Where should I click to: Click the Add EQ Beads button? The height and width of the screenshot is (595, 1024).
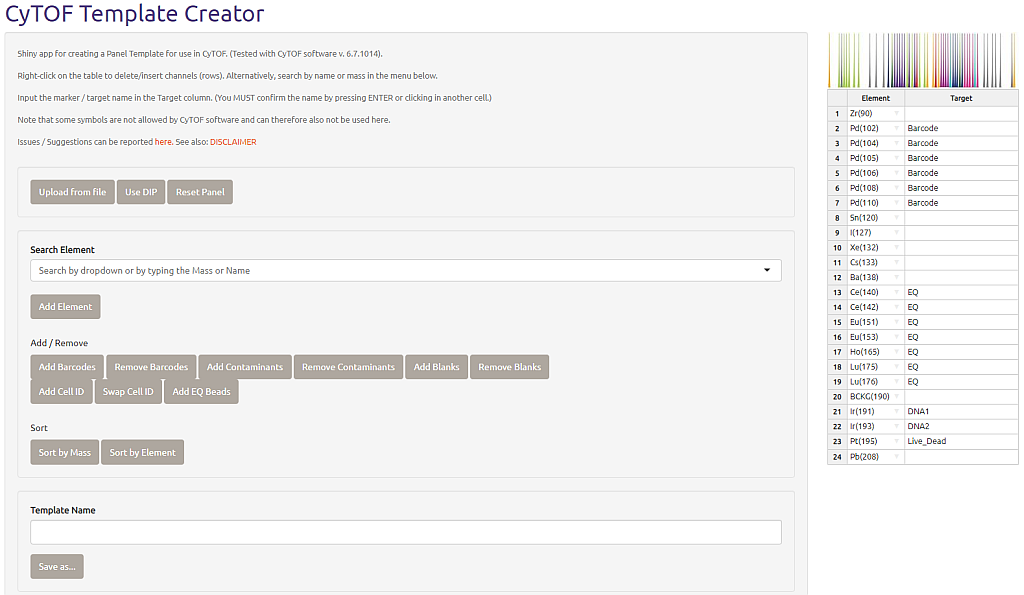[201, 392]
